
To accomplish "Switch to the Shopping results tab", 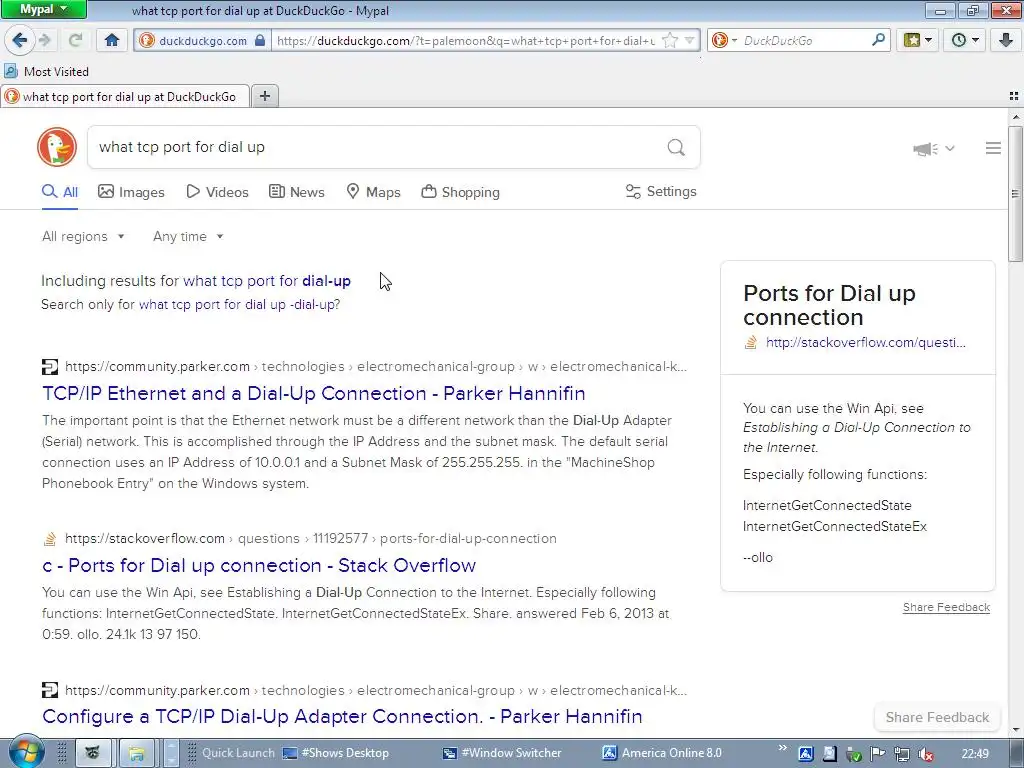I will 460,192.
